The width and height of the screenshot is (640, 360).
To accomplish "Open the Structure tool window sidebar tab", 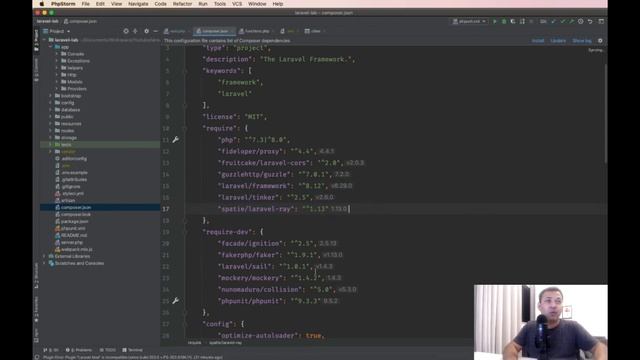I will click(x=36, y=276).
